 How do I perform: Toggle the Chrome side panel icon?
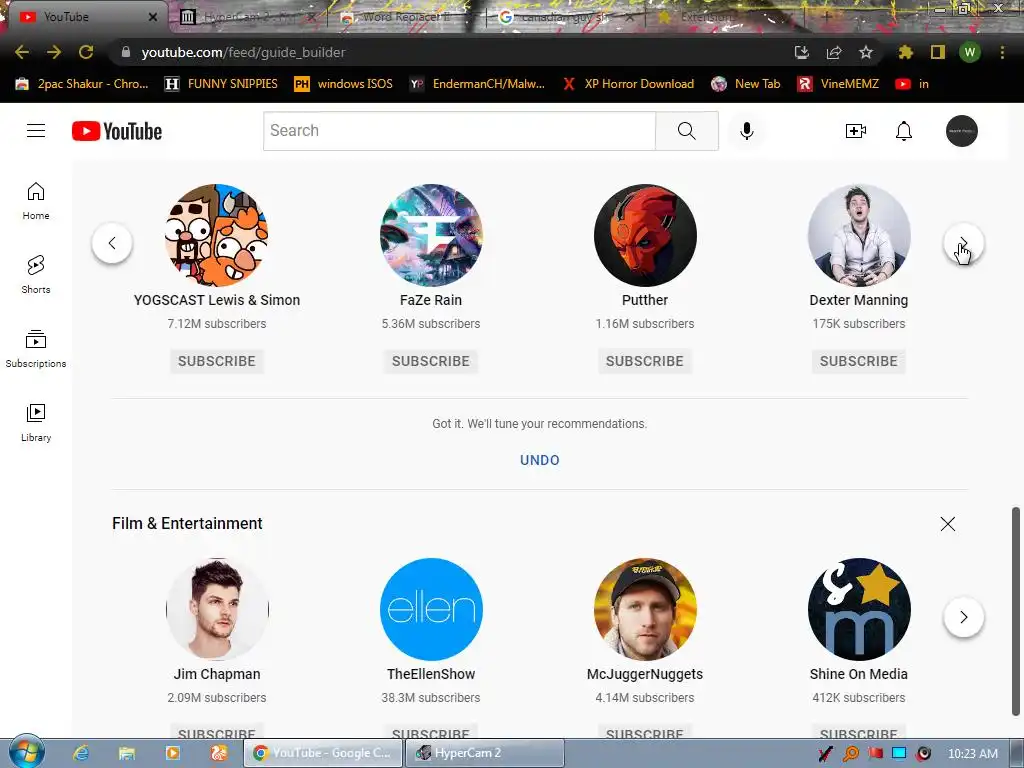(937, 52)
